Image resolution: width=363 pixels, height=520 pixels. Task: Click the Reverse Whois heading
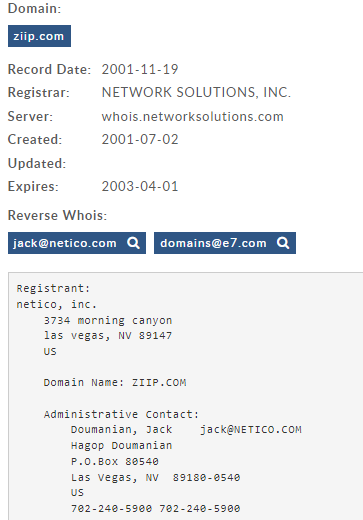(x=57, y=215)
